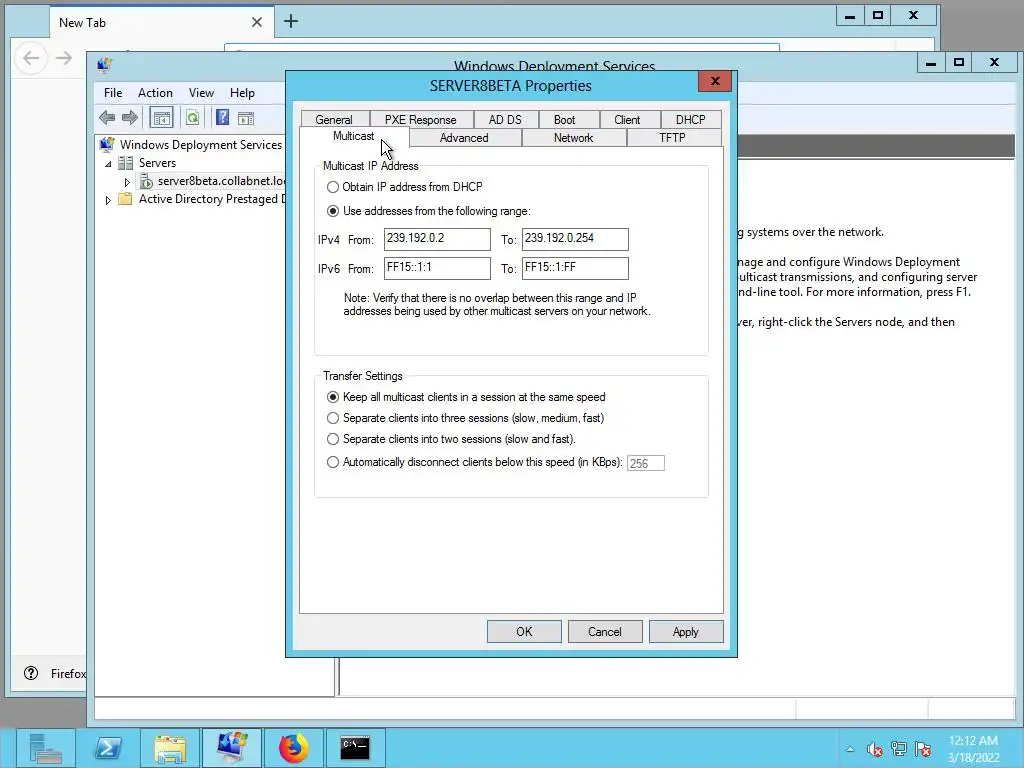The width and height of the screenshot is (1024, 768).
Task: Select the Multicast tab
Action: tap(354, 136)
